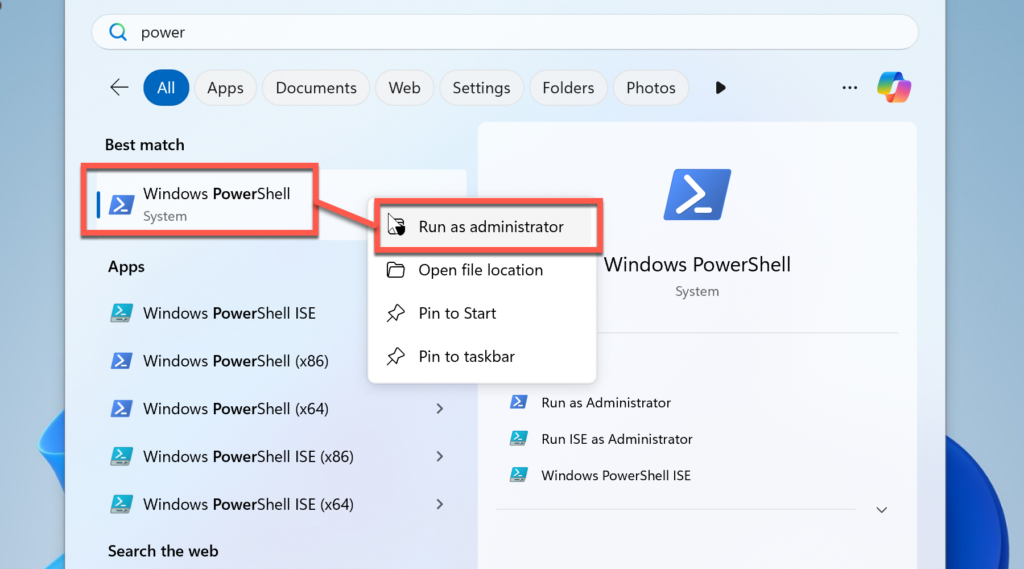This screenshot has height=569, width=1024.
Task: Expand more actions with down chevron
Action: click(881, 510)
